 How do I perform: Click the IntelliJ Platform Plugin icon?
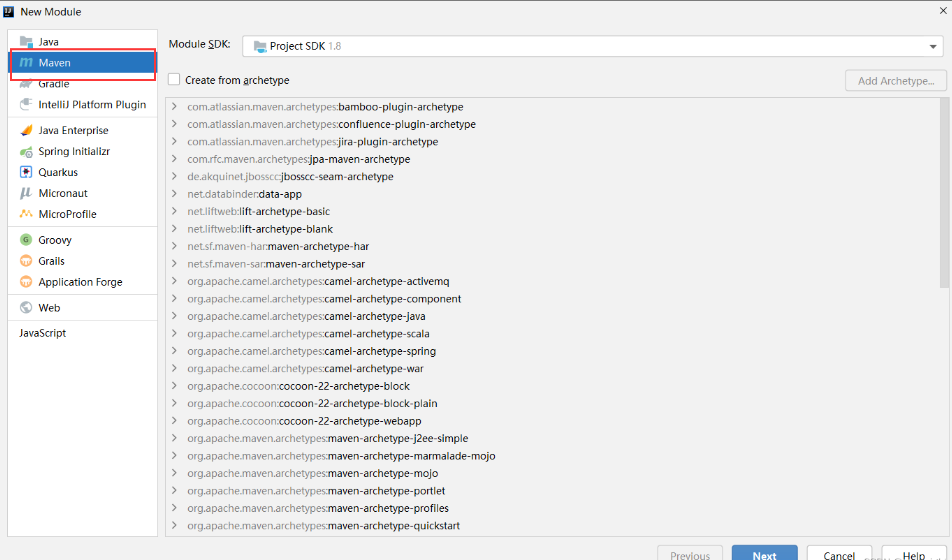pos(26,104)
